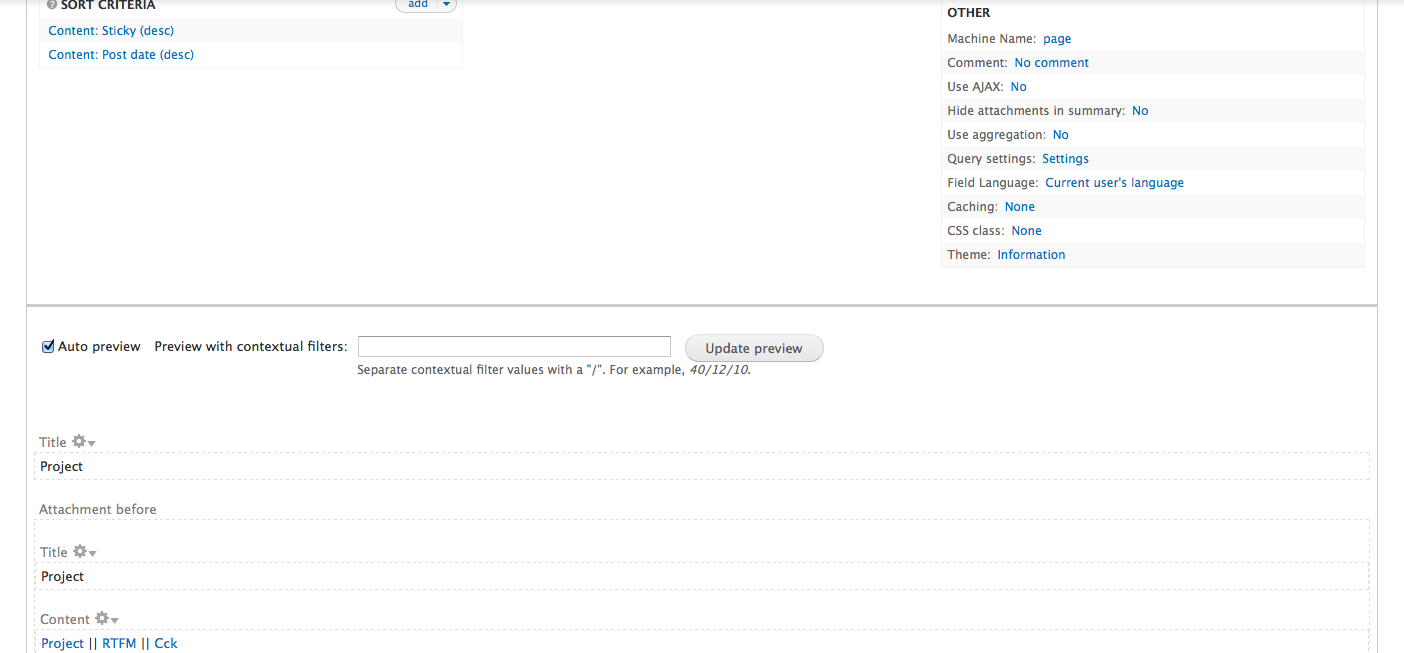1404x653 pixels.
Task: Open the Content: Sticky (desc) sort criterion
Action: [x=111, y=31]
